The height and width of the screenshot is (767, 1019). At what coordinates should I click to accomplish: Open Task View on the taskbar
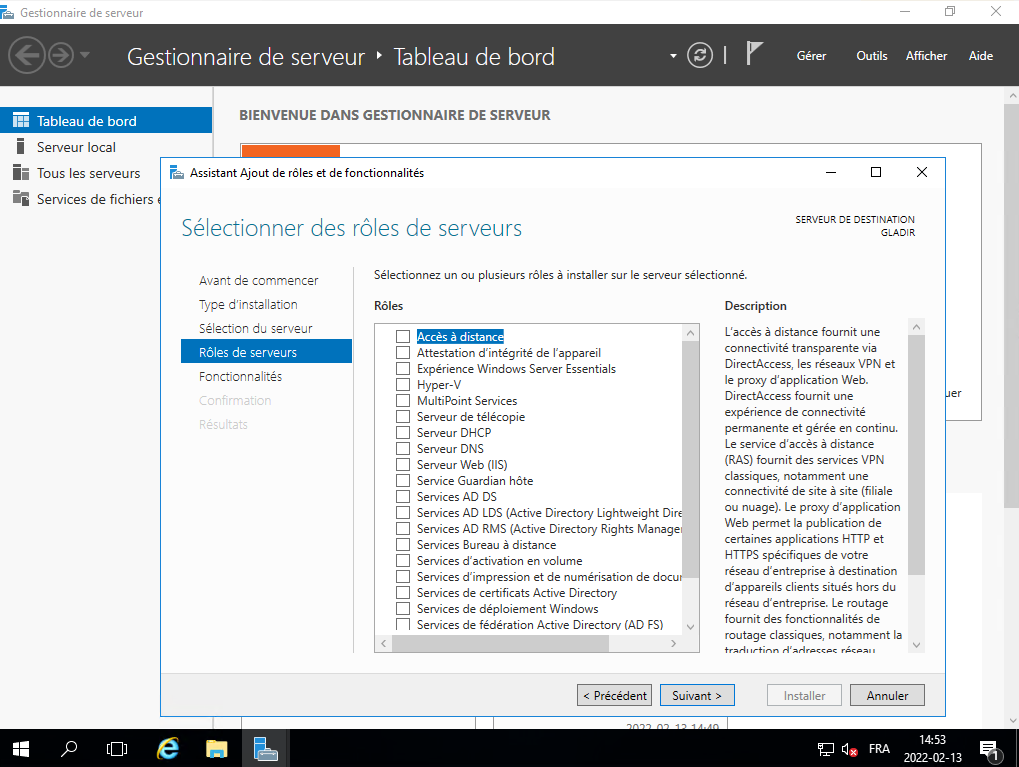tap(117, 749)
